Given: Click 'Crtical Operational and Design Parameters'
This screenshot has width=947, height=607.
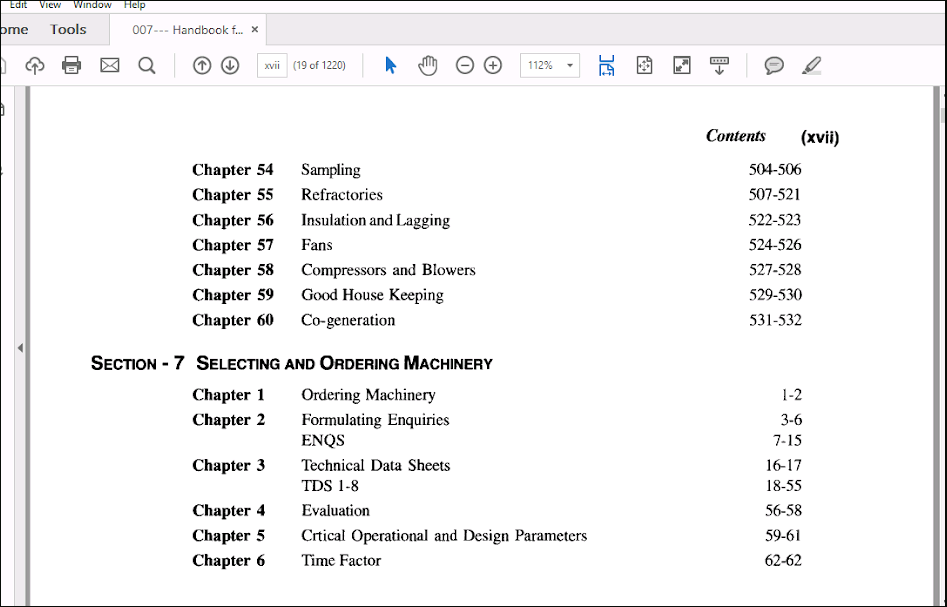Looking at the screenshot, I should click(444, 536).
